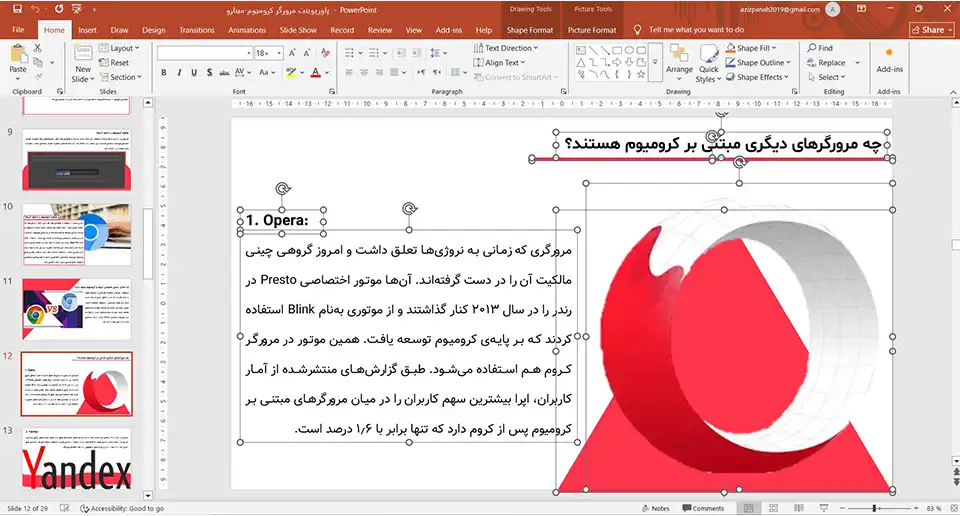
Task: Click the Save icon in title bar
Action: tap(17, 9)
